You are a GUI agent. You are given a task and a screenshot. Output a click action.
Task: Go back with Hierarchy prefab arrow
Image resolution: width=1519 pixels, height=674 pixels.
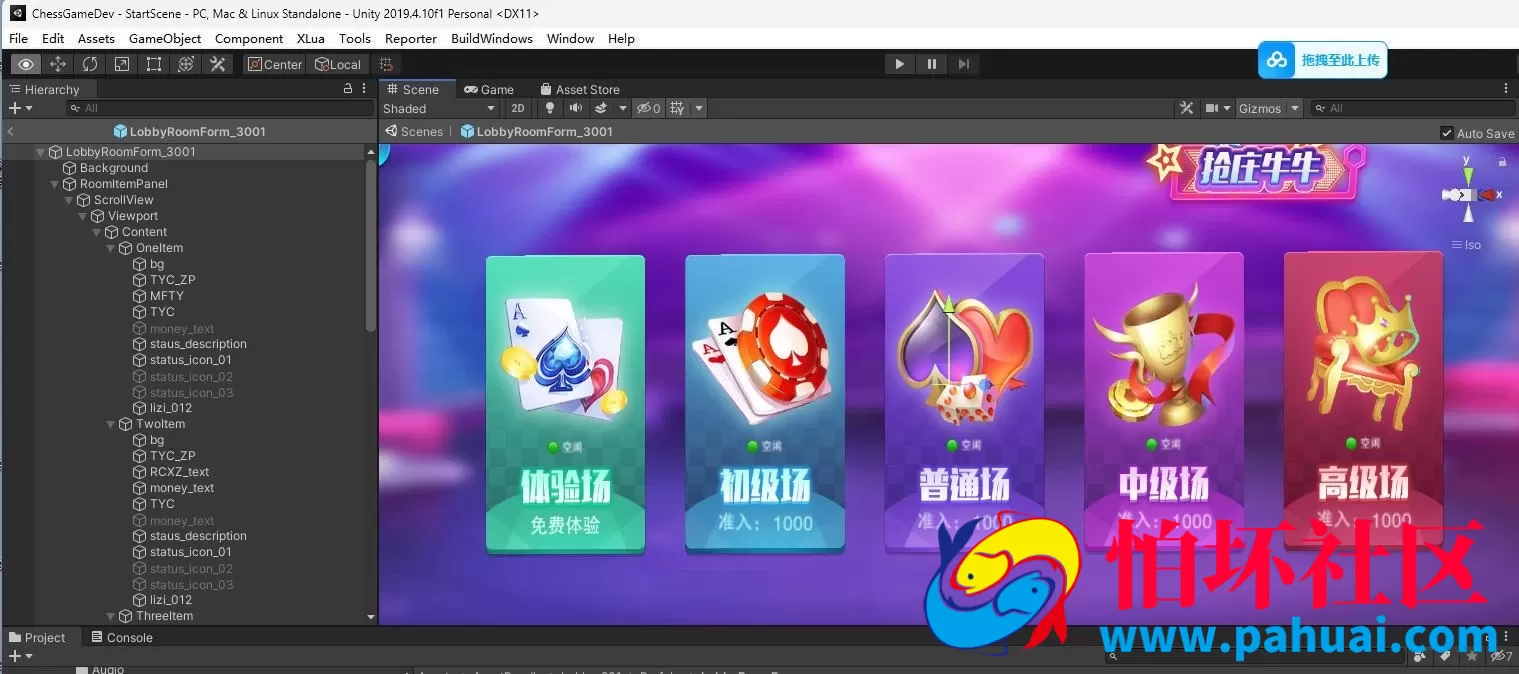click(x=10, y=131)
